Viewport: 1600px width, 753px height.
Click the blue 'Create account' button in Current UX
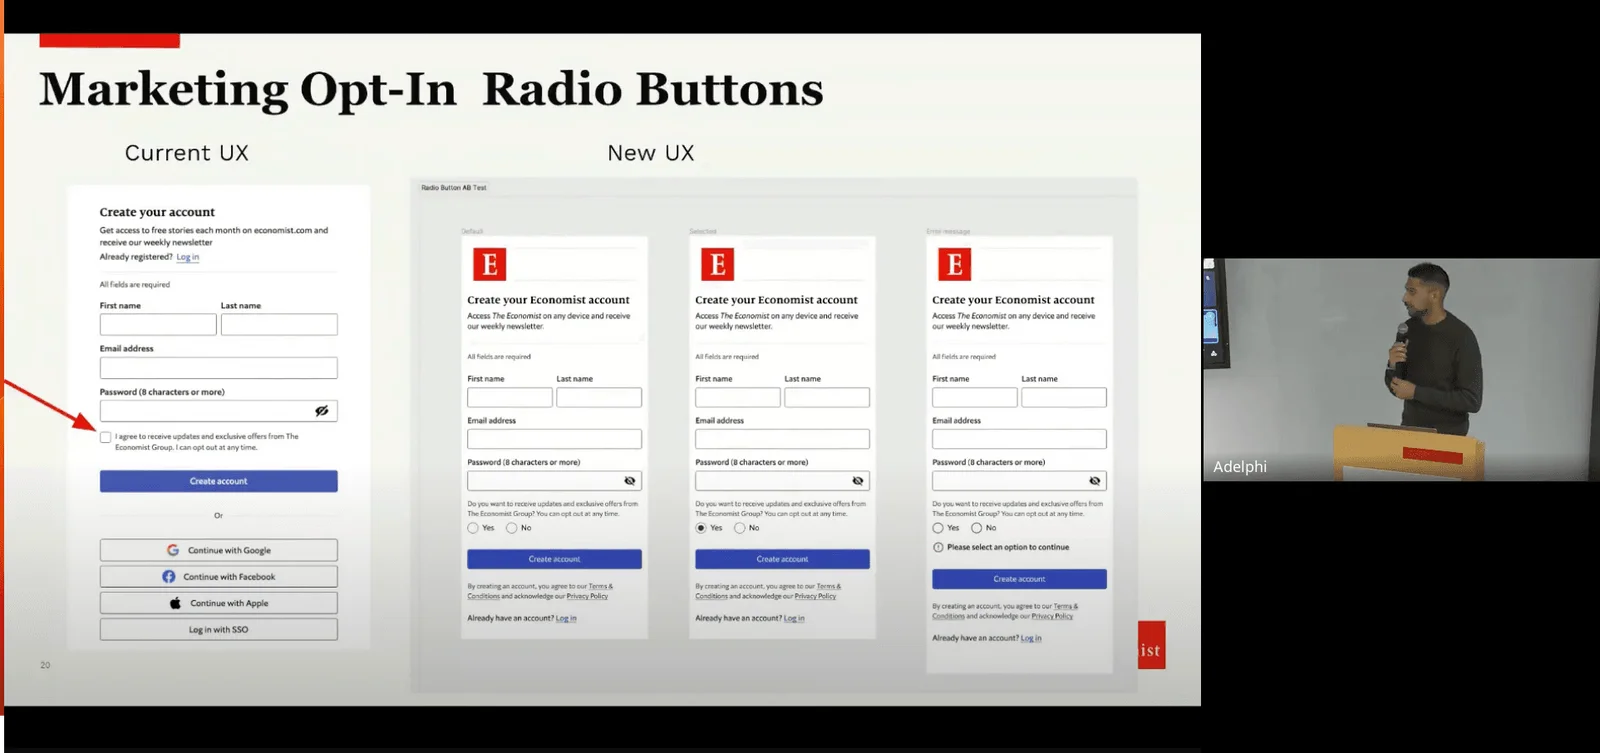(x=218, y=481)
